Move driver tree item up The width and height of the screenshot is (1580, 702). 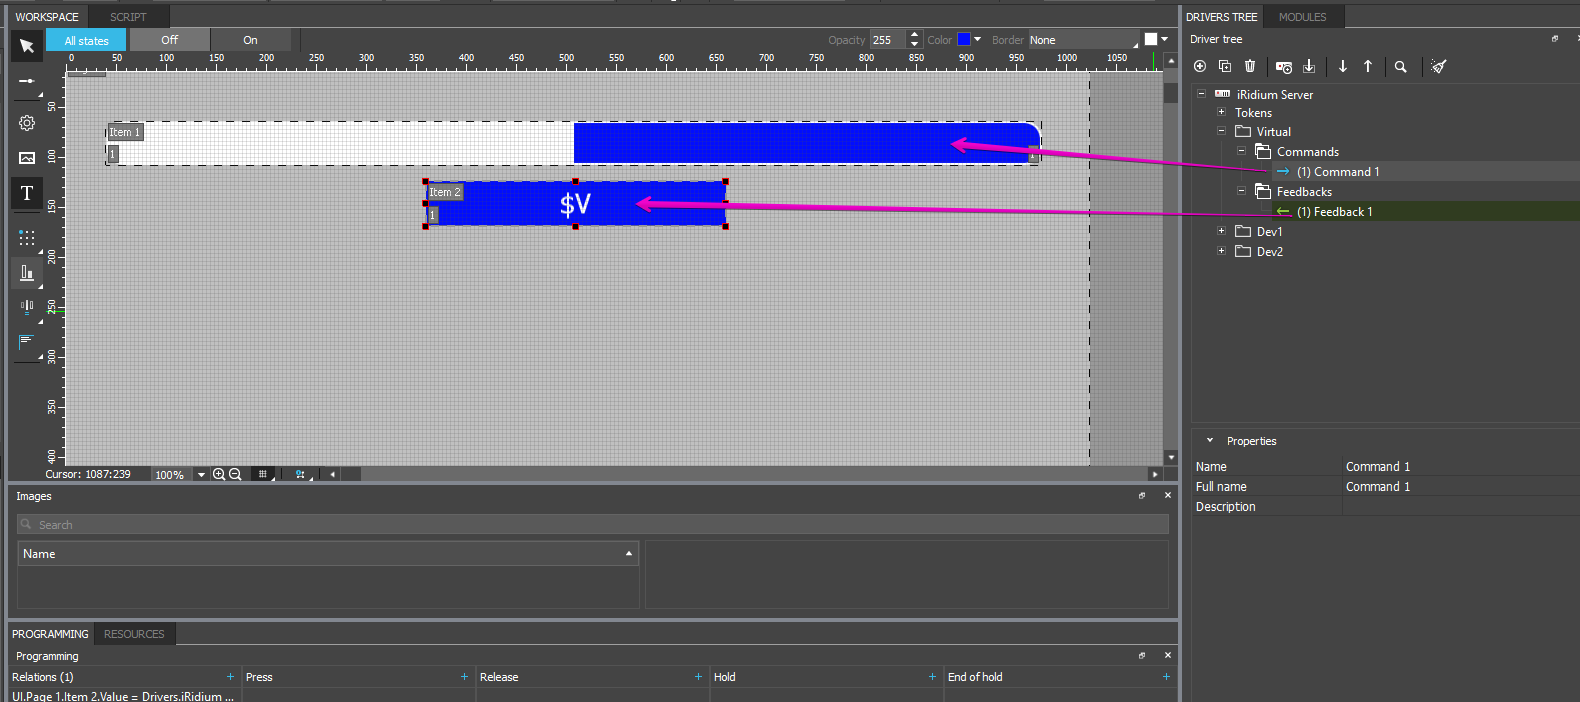pos(1368,66)
